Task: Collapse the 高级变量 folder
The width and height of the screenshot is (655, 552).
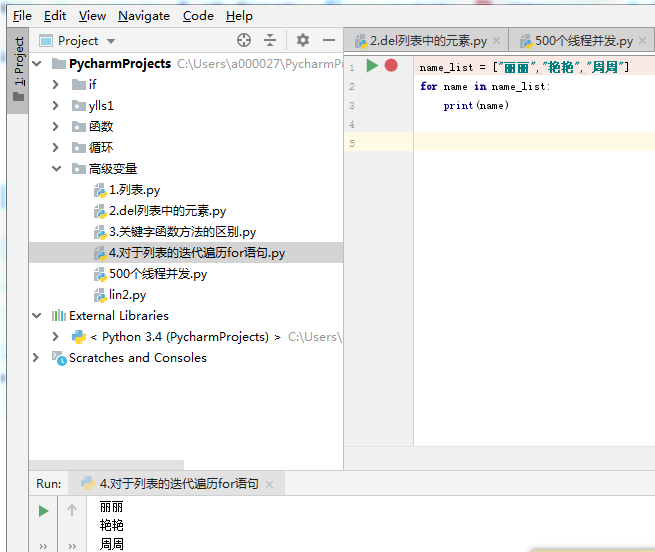Action: pos(56,168)
